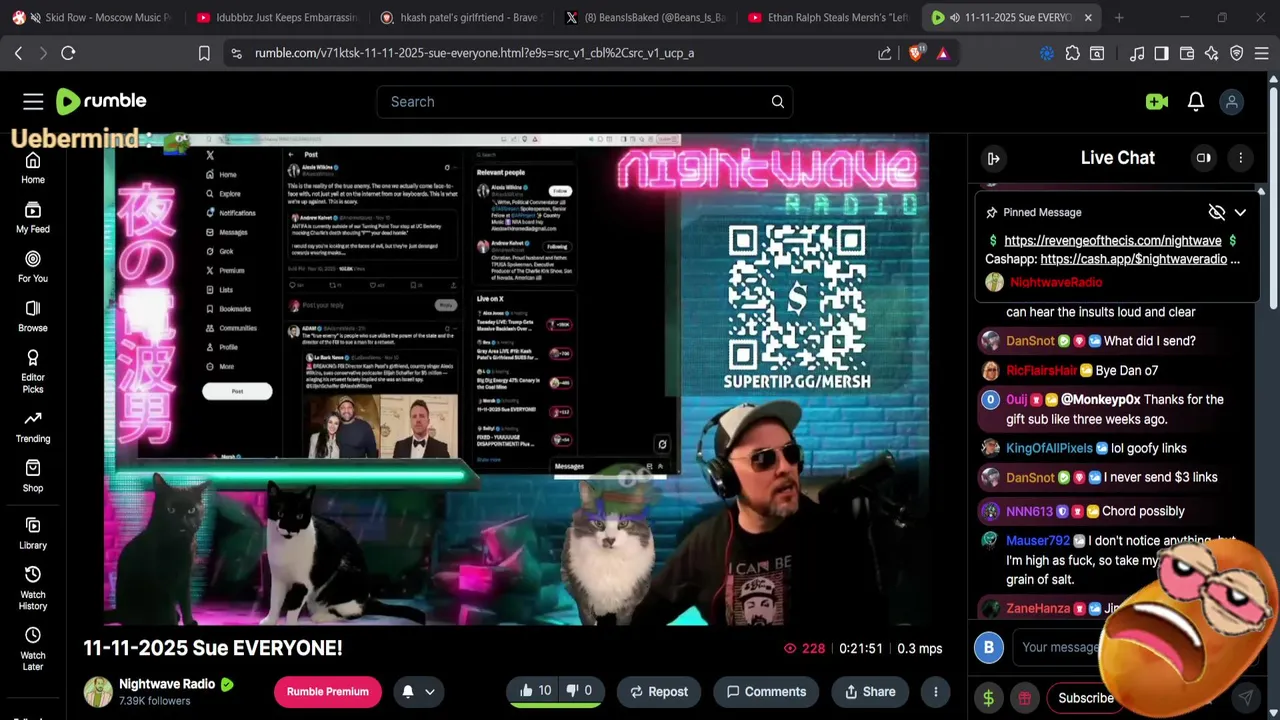
Task: Open live chat three-dot options menu
Action: pos(1240,158)
